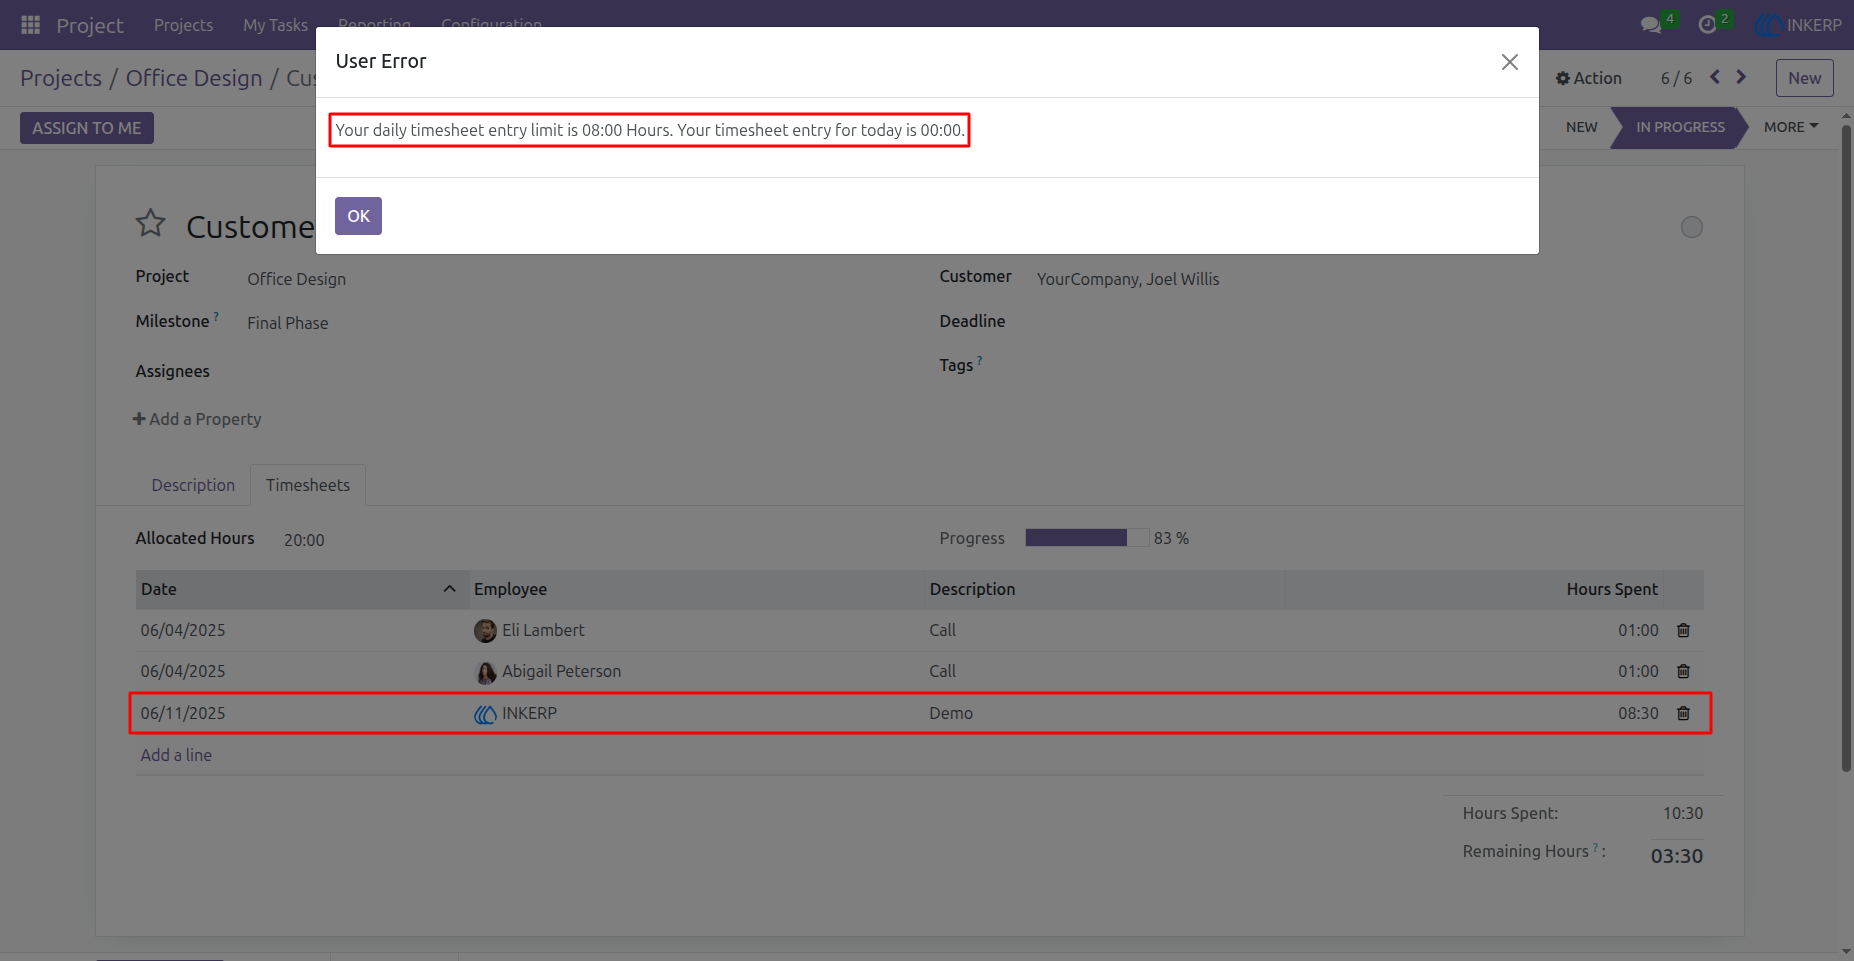
Task: Delete the Eli Lambert timesheet line
Action: point(1683,630)
